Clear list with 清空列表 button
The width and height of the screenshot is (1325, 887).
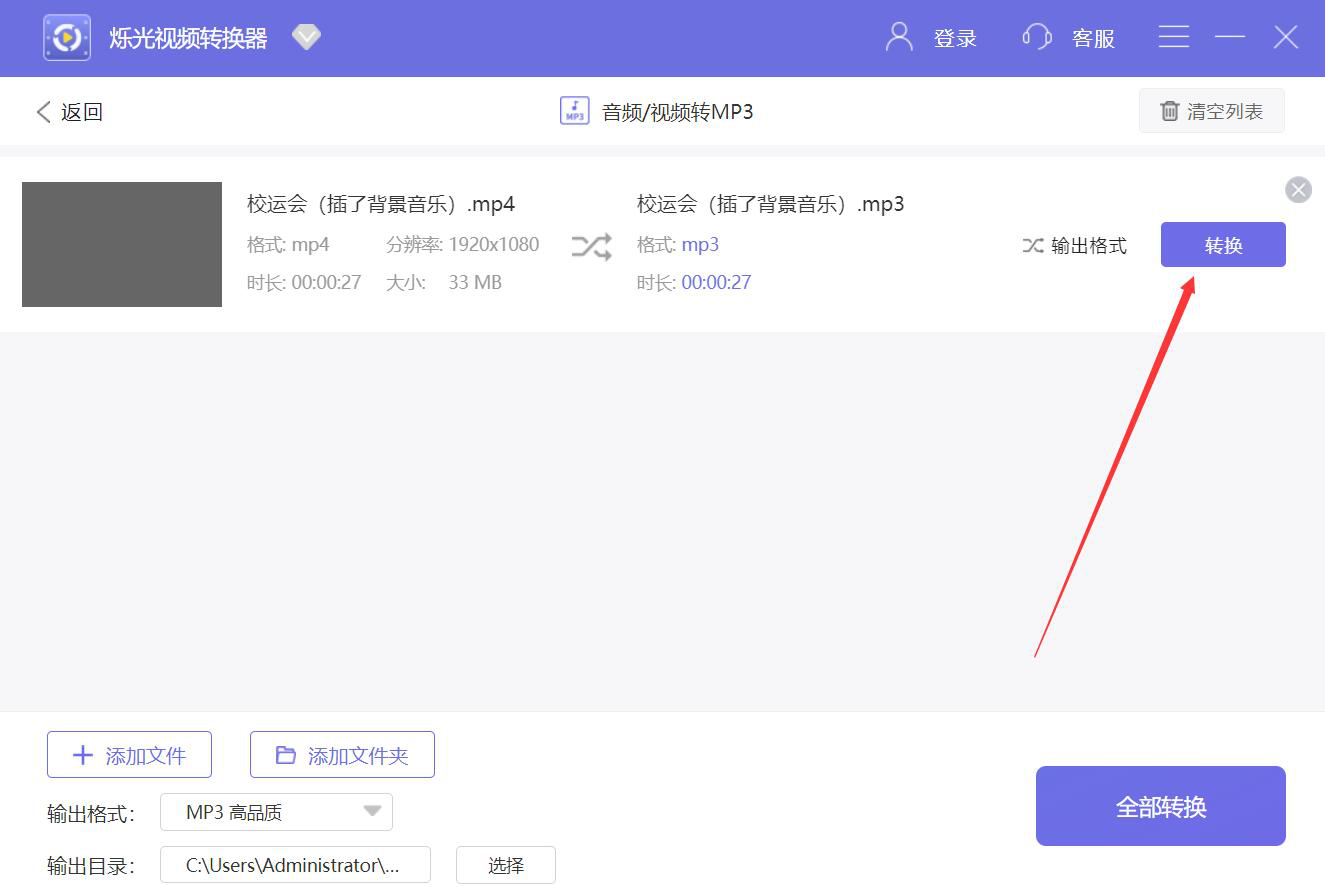click(1212, 111)
